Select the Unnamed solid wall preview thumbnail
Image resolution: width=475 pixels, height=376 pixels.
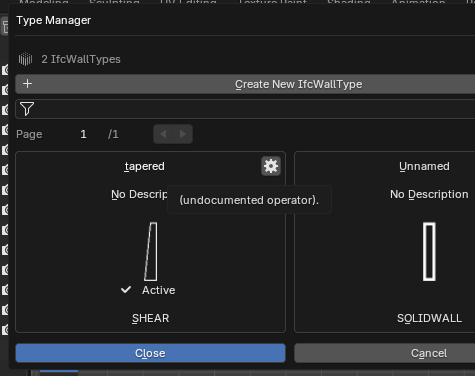[429, 252]
